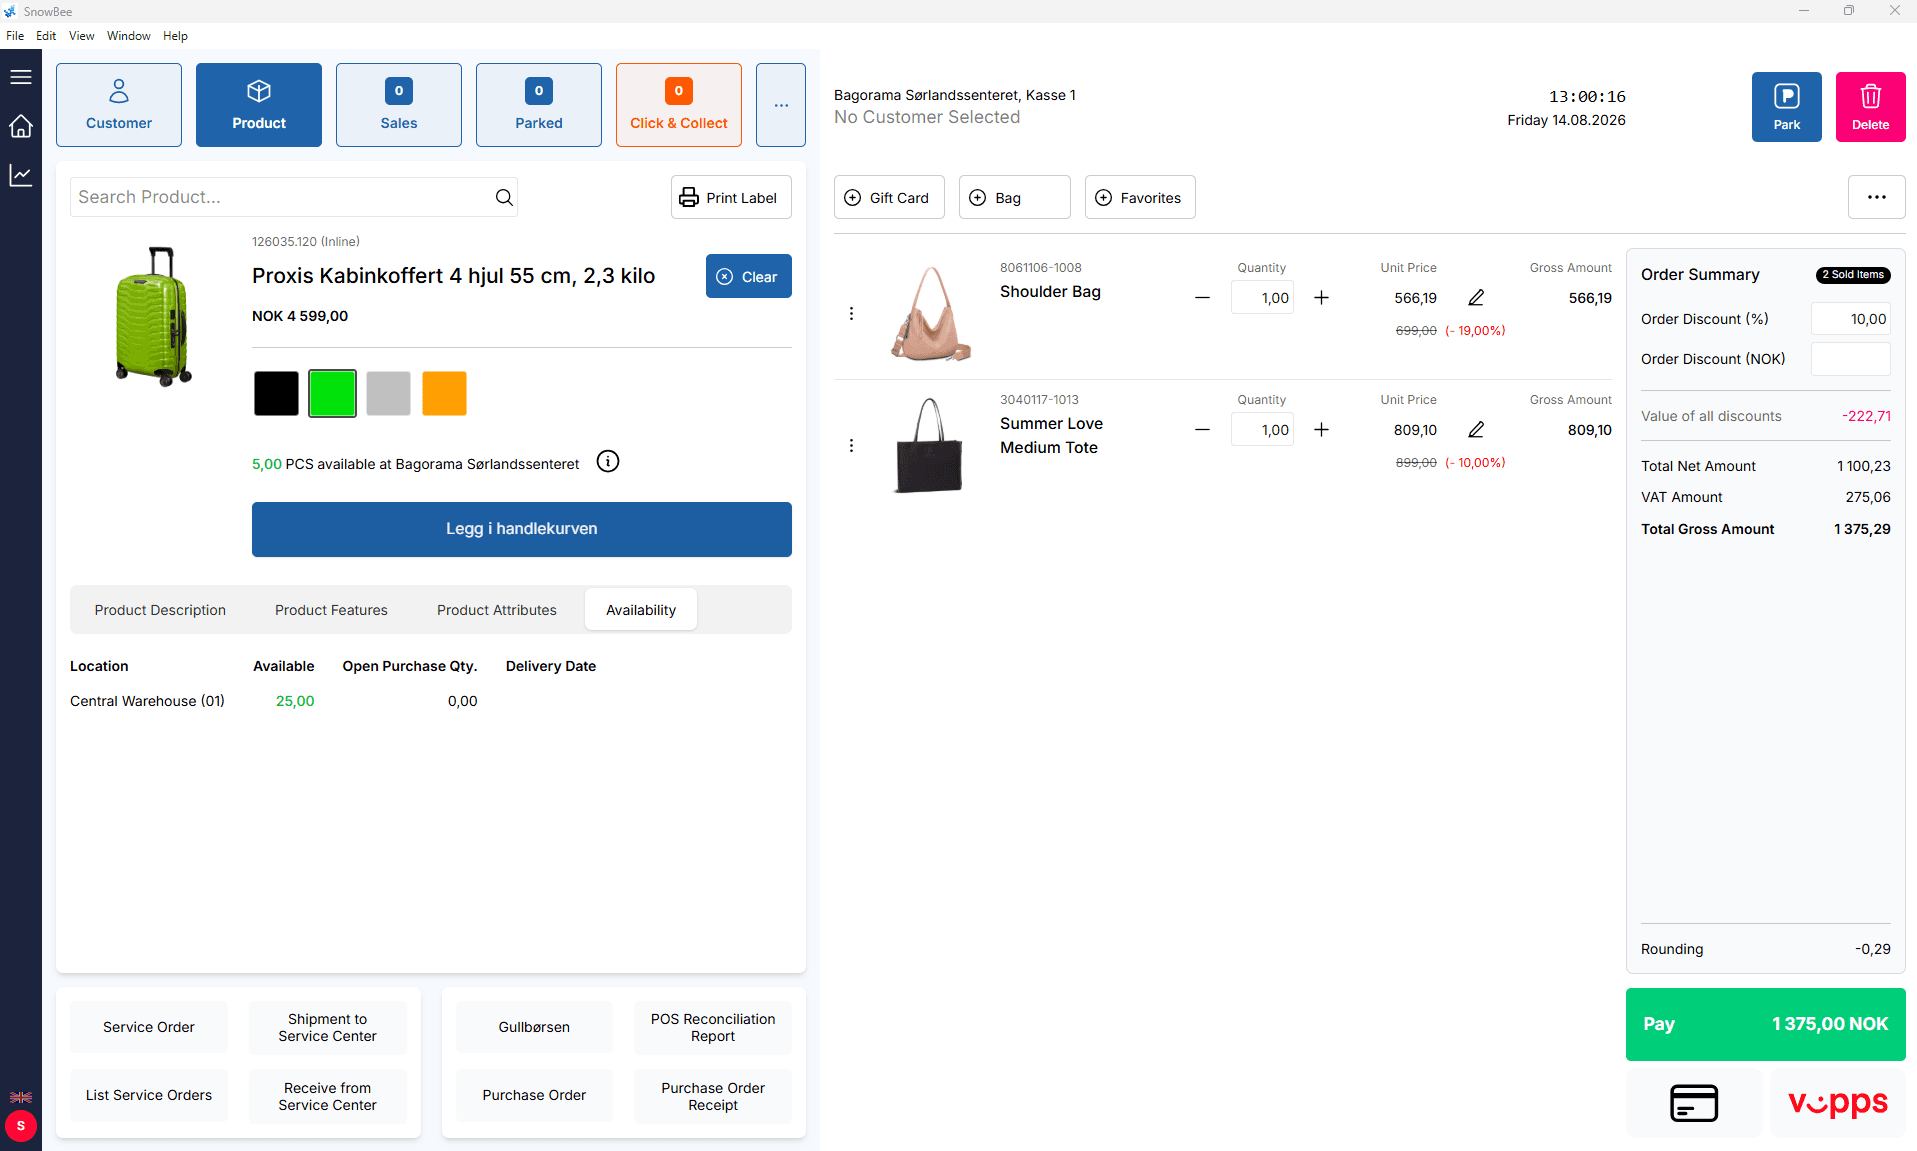Open POS Reconciliation Report

coord(713,1027)
